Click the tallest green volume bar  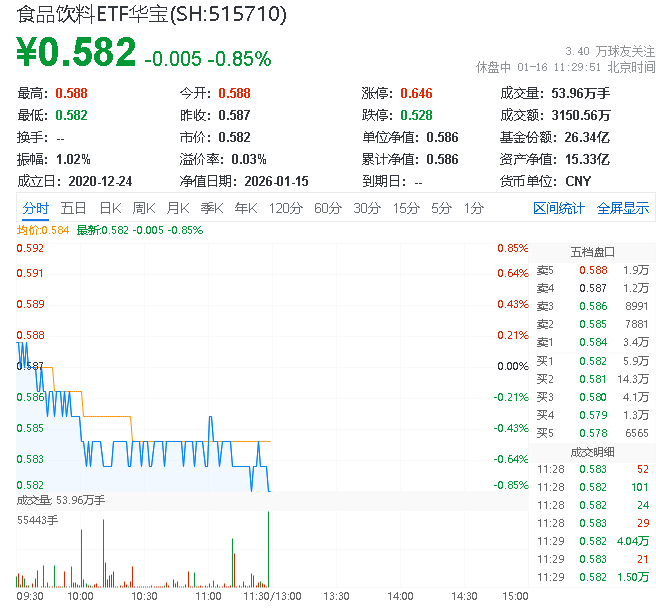coord(269,548)
